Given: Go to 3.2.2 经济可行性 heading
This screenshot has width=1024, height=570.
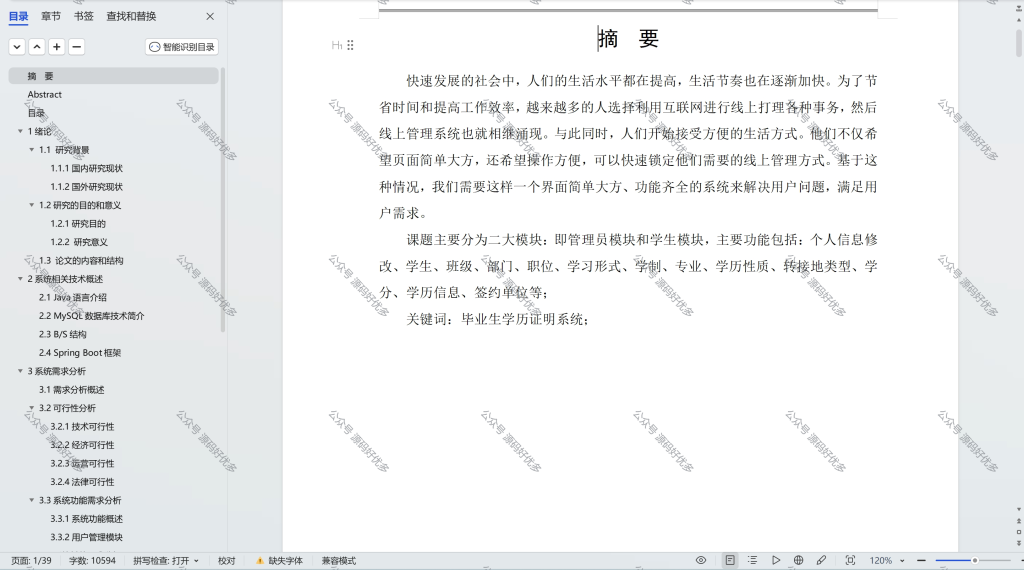Looking at the screenshot, I should click(x=82, y=445).
